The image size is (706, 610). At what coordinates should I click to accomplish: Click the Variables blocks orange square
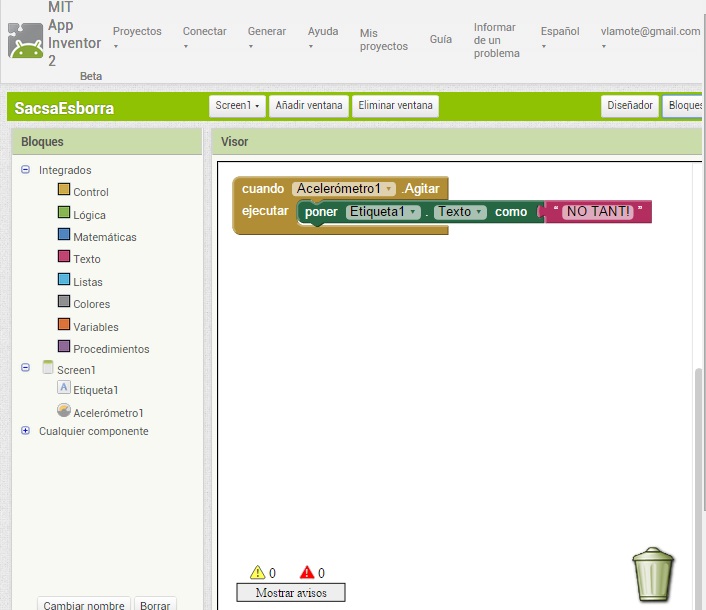point(64,324)
